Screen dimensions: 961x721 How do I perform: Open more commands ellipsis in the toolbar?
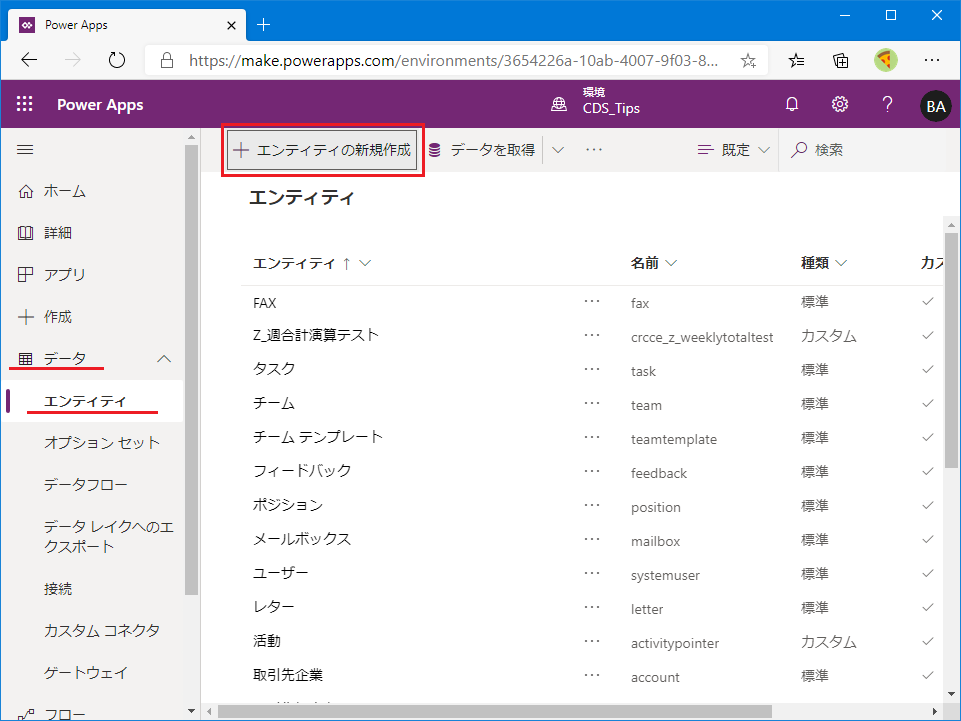pyautogui.click(x=594, y=150)
